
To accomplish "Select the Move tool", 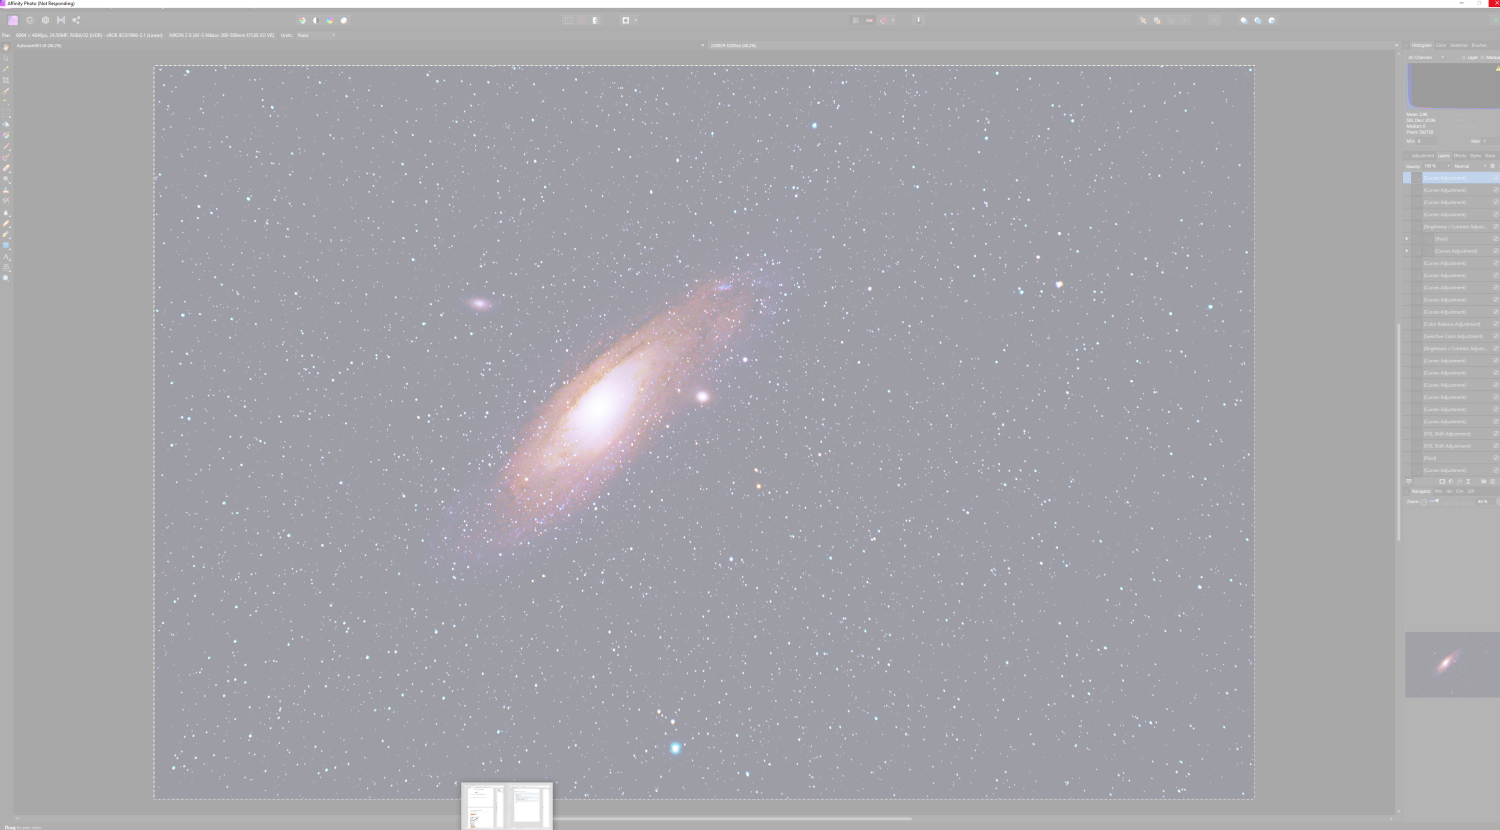I will click(x=6, y=58).
